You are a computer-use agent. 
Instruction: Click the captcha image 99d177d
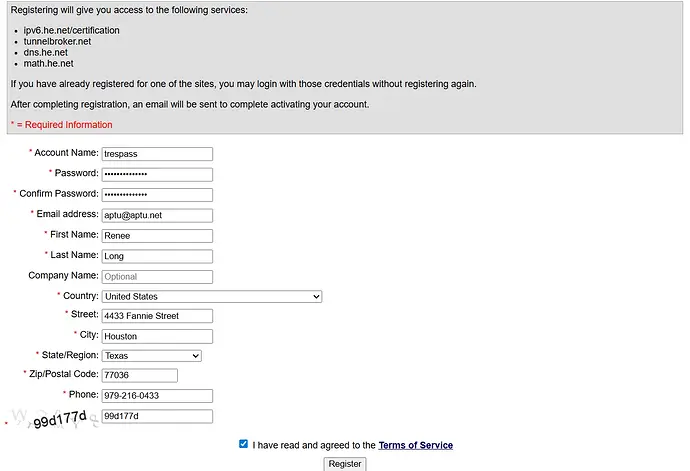pyautogui.click(x=55, y=418)
